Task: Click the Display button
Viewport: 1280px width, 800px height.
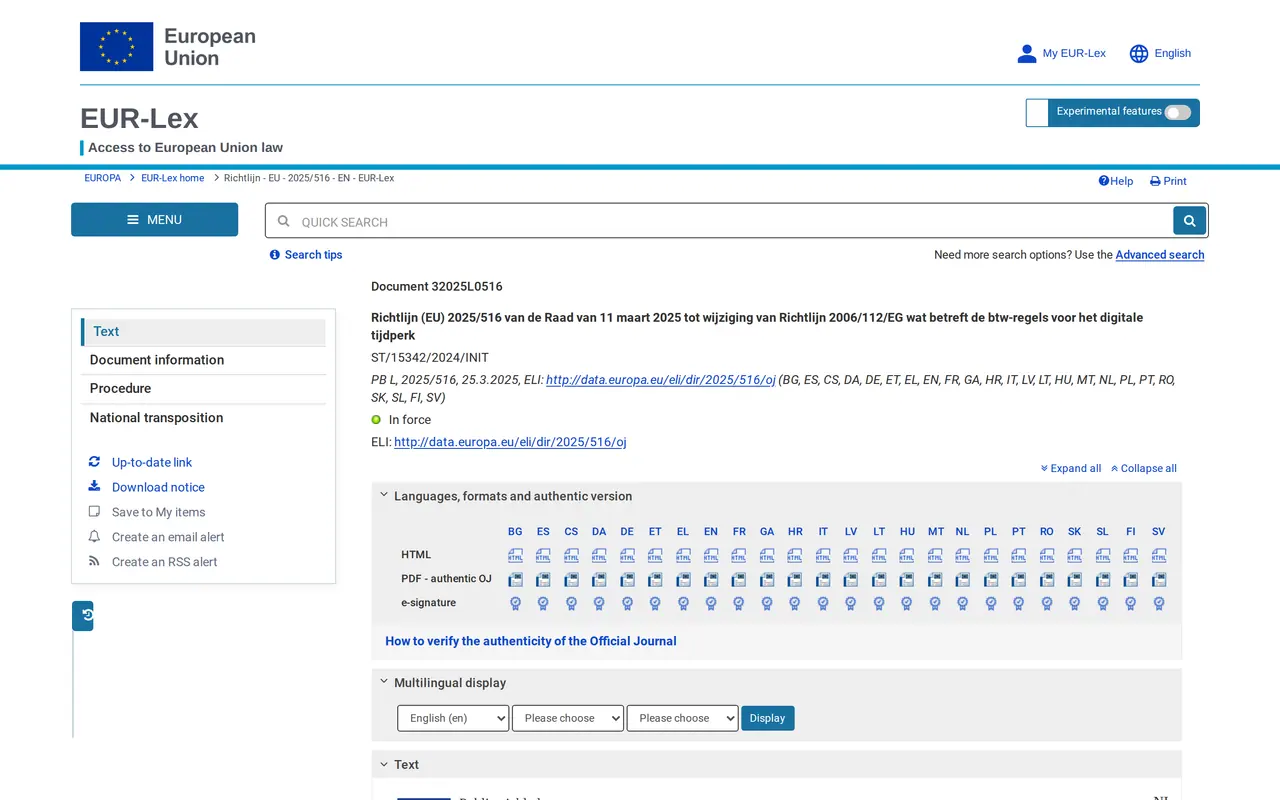Action: [x=768, y=718]
